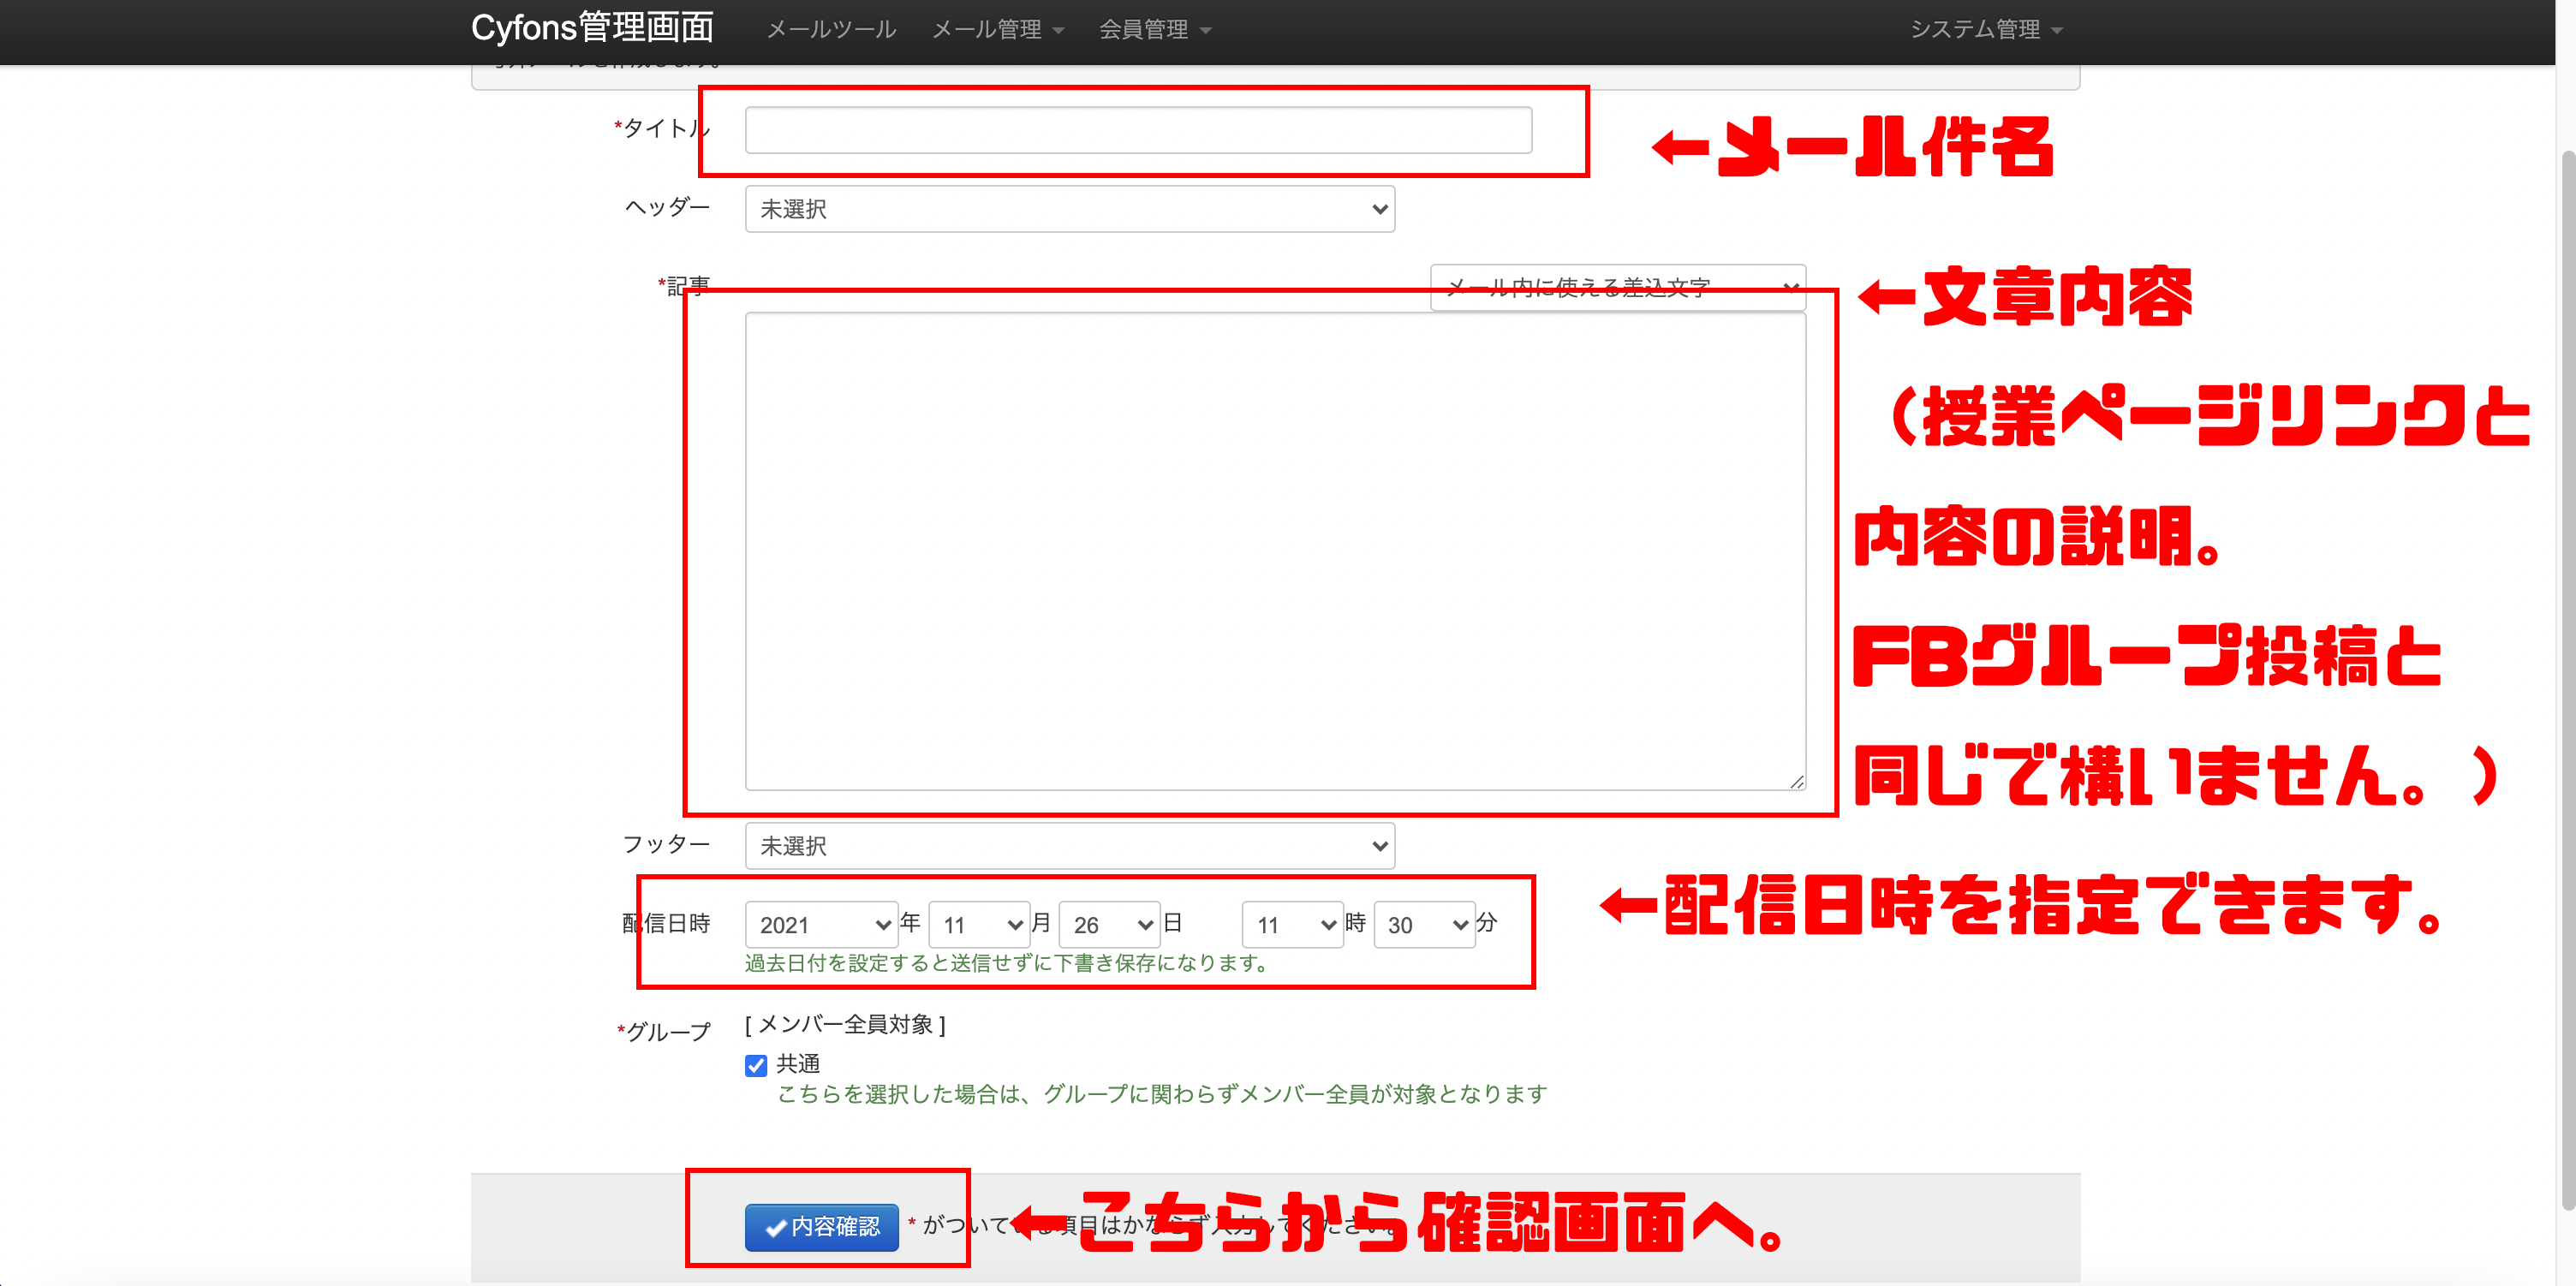
Task: Open the メールツール menu item
Action: (x=830, y=30)
